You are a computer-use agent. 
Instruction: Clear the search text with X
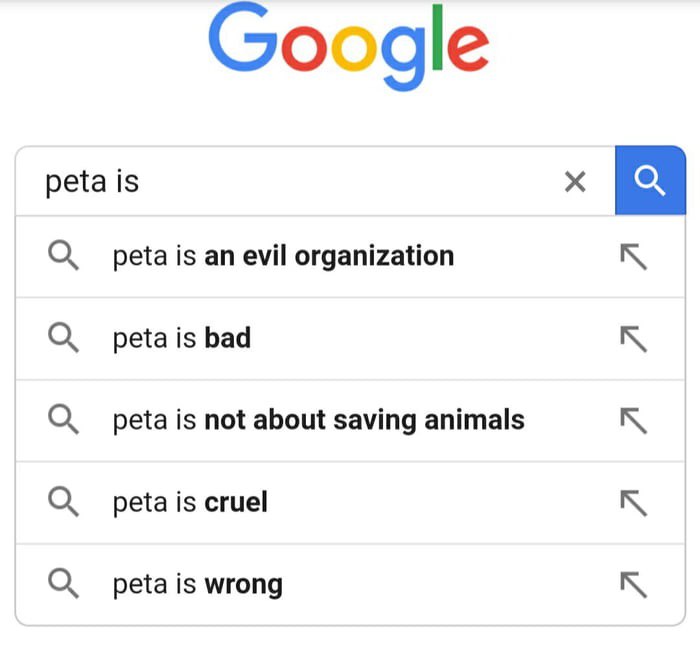tap(575, 181)
